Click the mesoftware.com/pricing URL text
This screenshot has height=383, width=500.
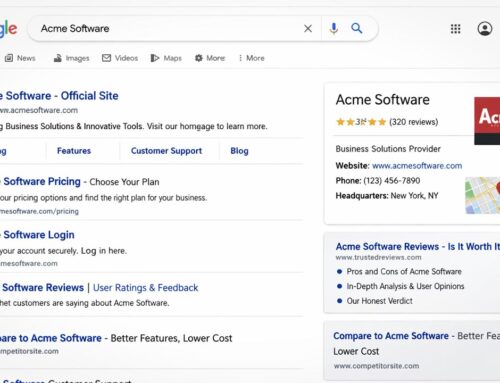39,211
